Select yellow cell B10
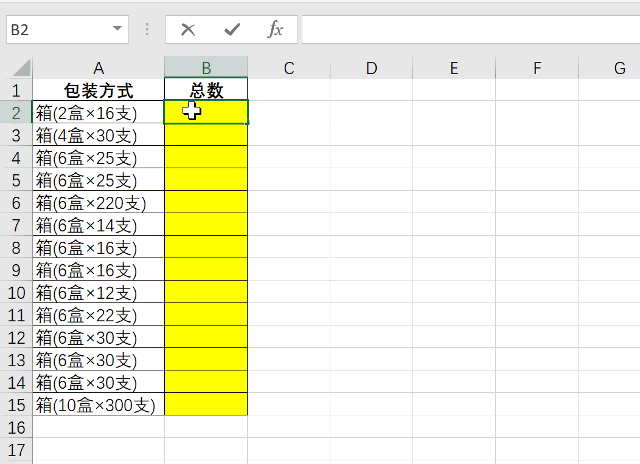This screenshot has width=640, height=464. pyautogui.click(x=206, y=292)
